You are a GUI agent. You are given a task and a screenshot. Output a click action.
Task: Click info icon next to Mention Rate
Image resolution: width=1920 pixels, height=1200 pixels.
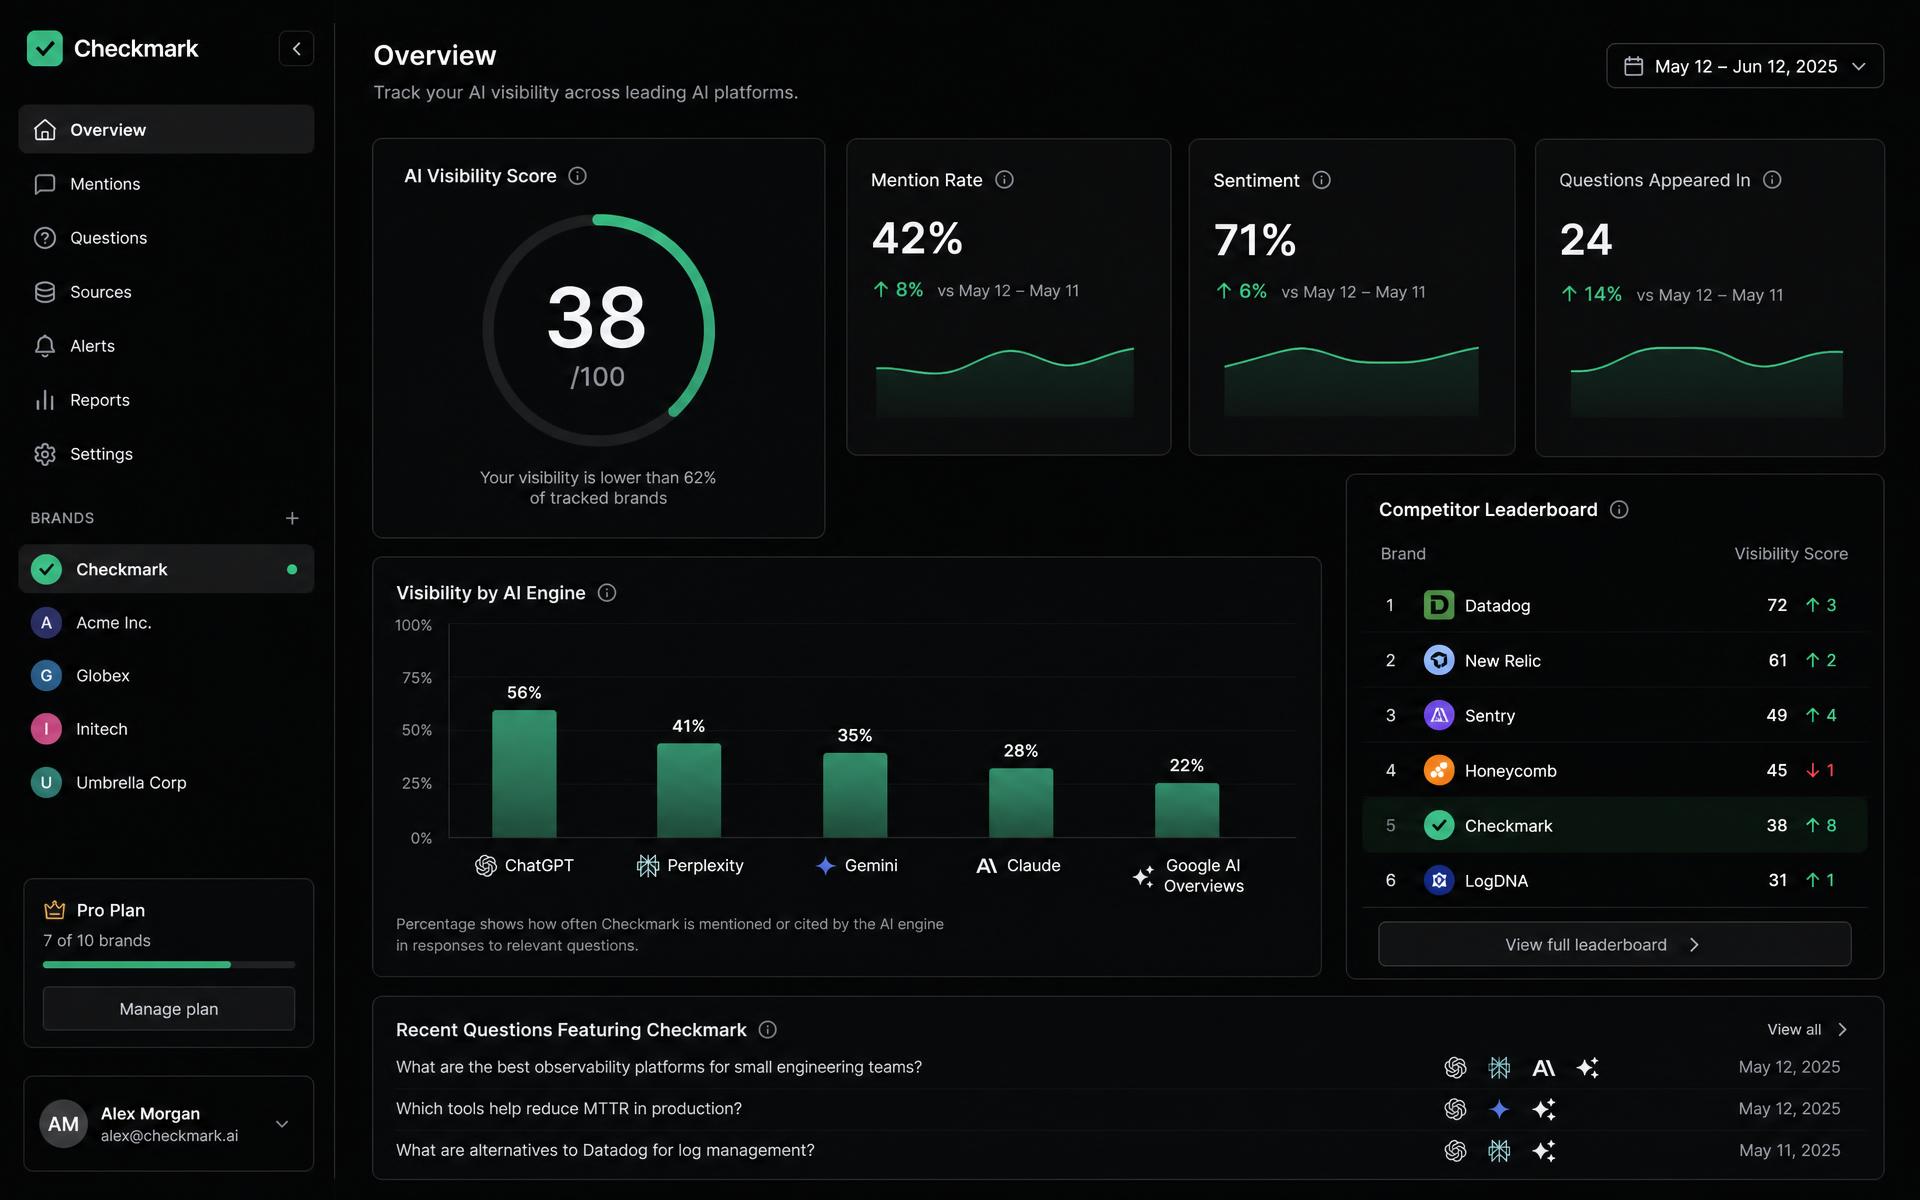tap(1004, 180)
